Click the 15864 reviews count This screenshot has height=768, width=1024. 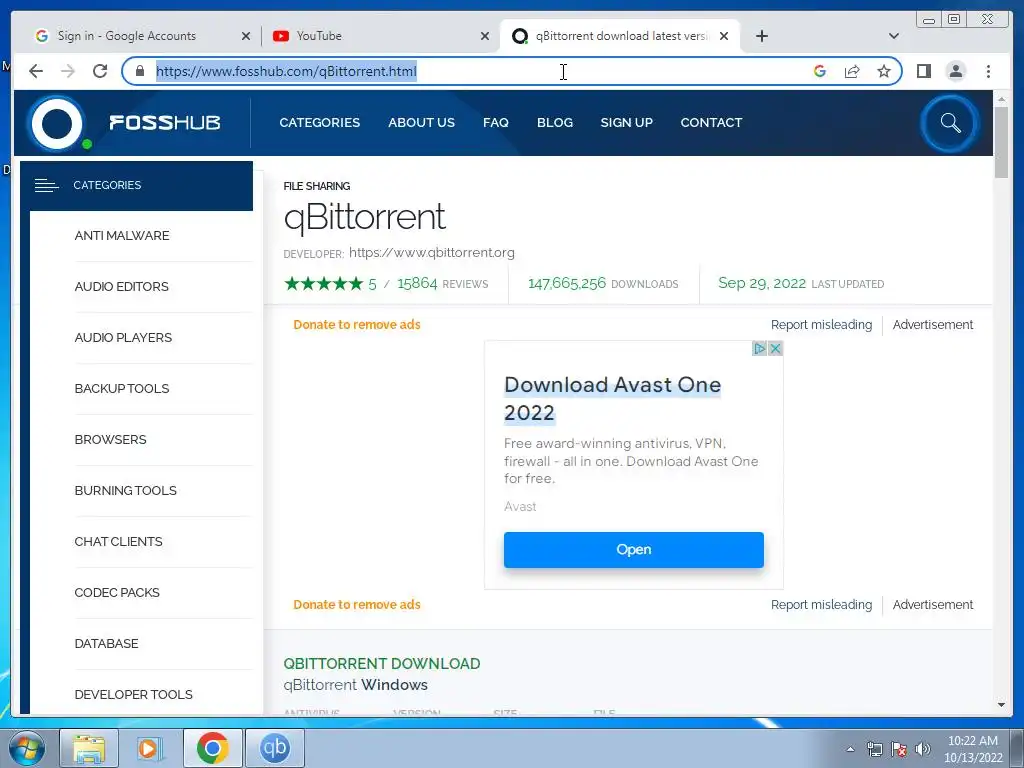point(417,283)
